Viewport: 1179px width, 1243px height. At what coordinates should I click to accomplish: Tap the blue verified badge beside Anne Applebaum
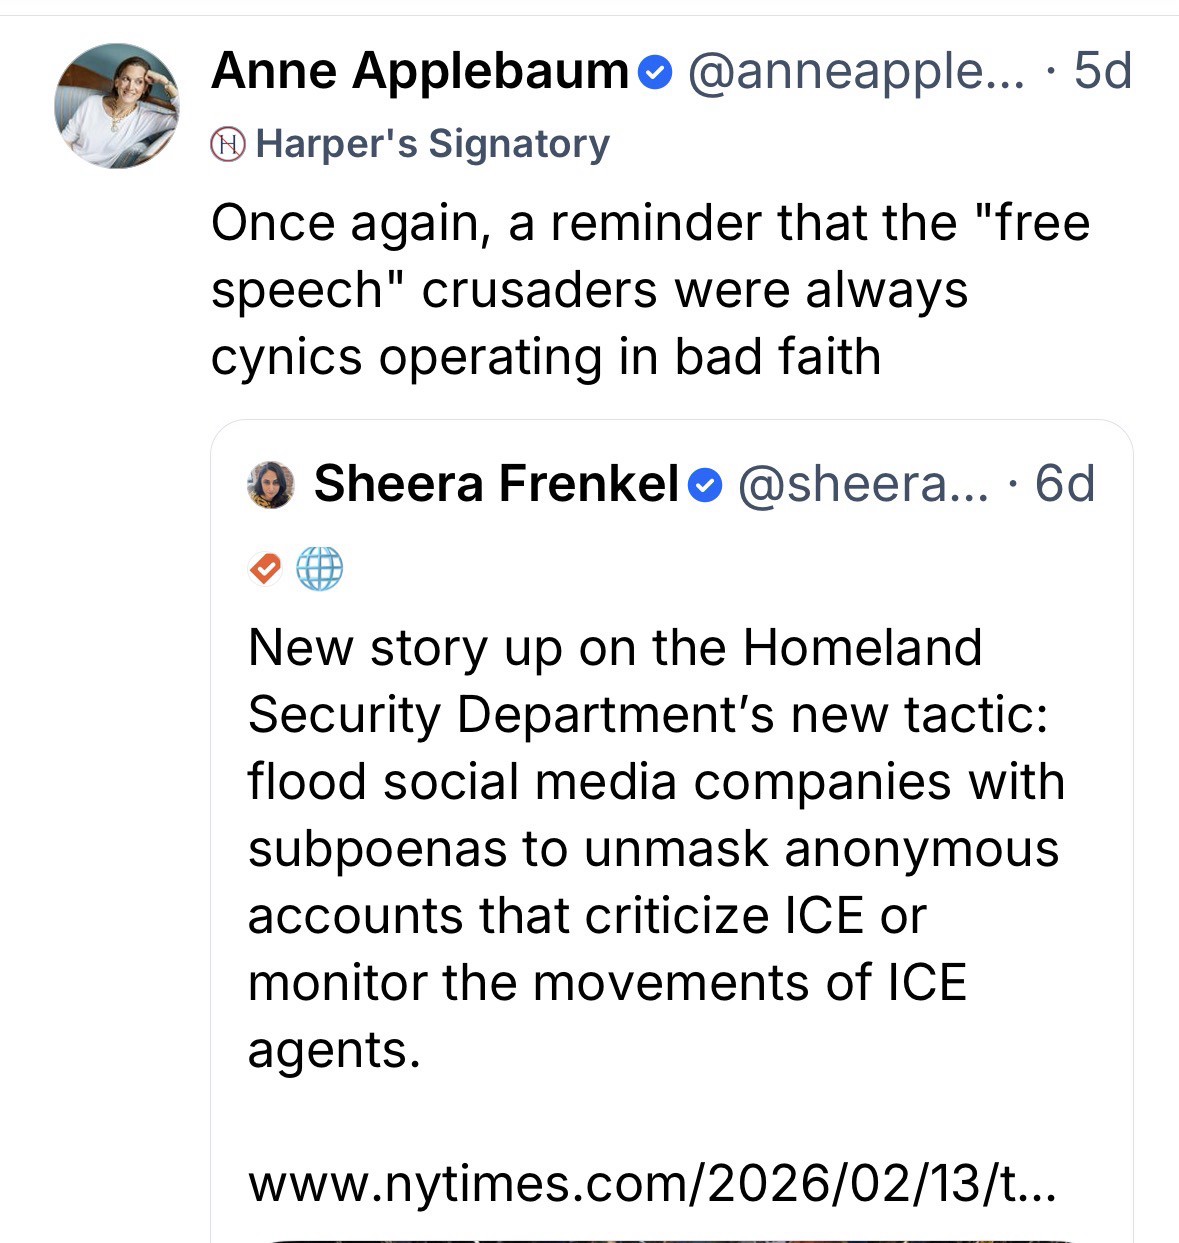654,73
